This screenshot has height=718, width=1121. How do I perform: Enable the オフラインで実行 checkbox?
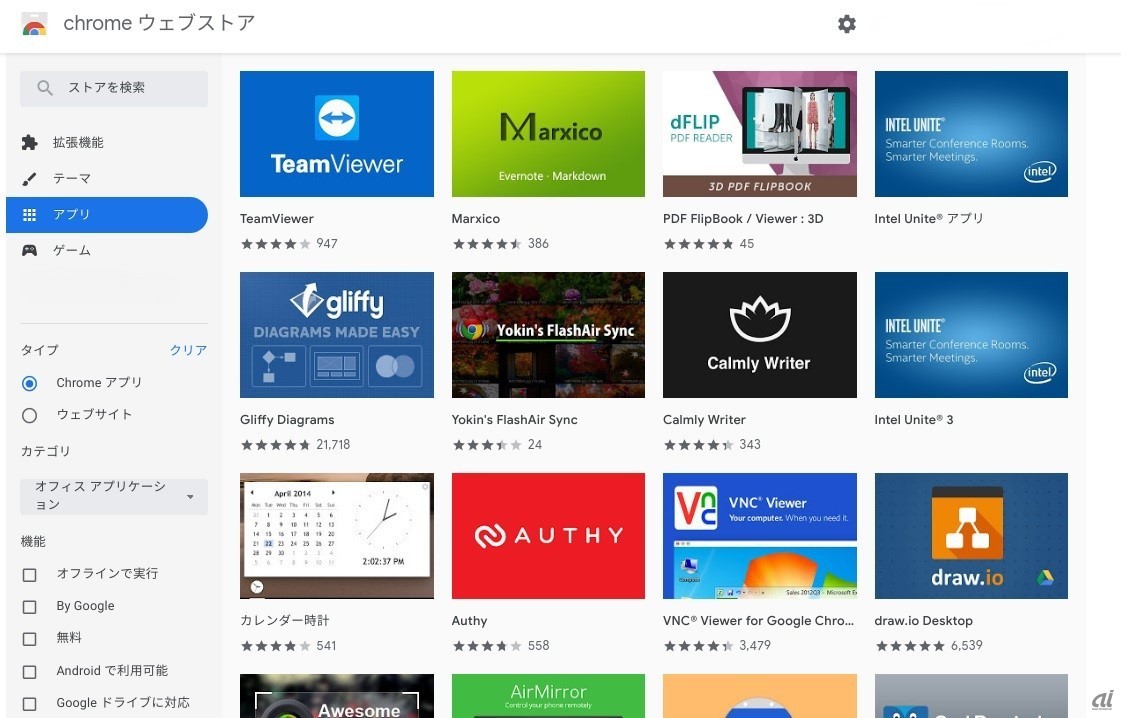click(x=29, y=574)
